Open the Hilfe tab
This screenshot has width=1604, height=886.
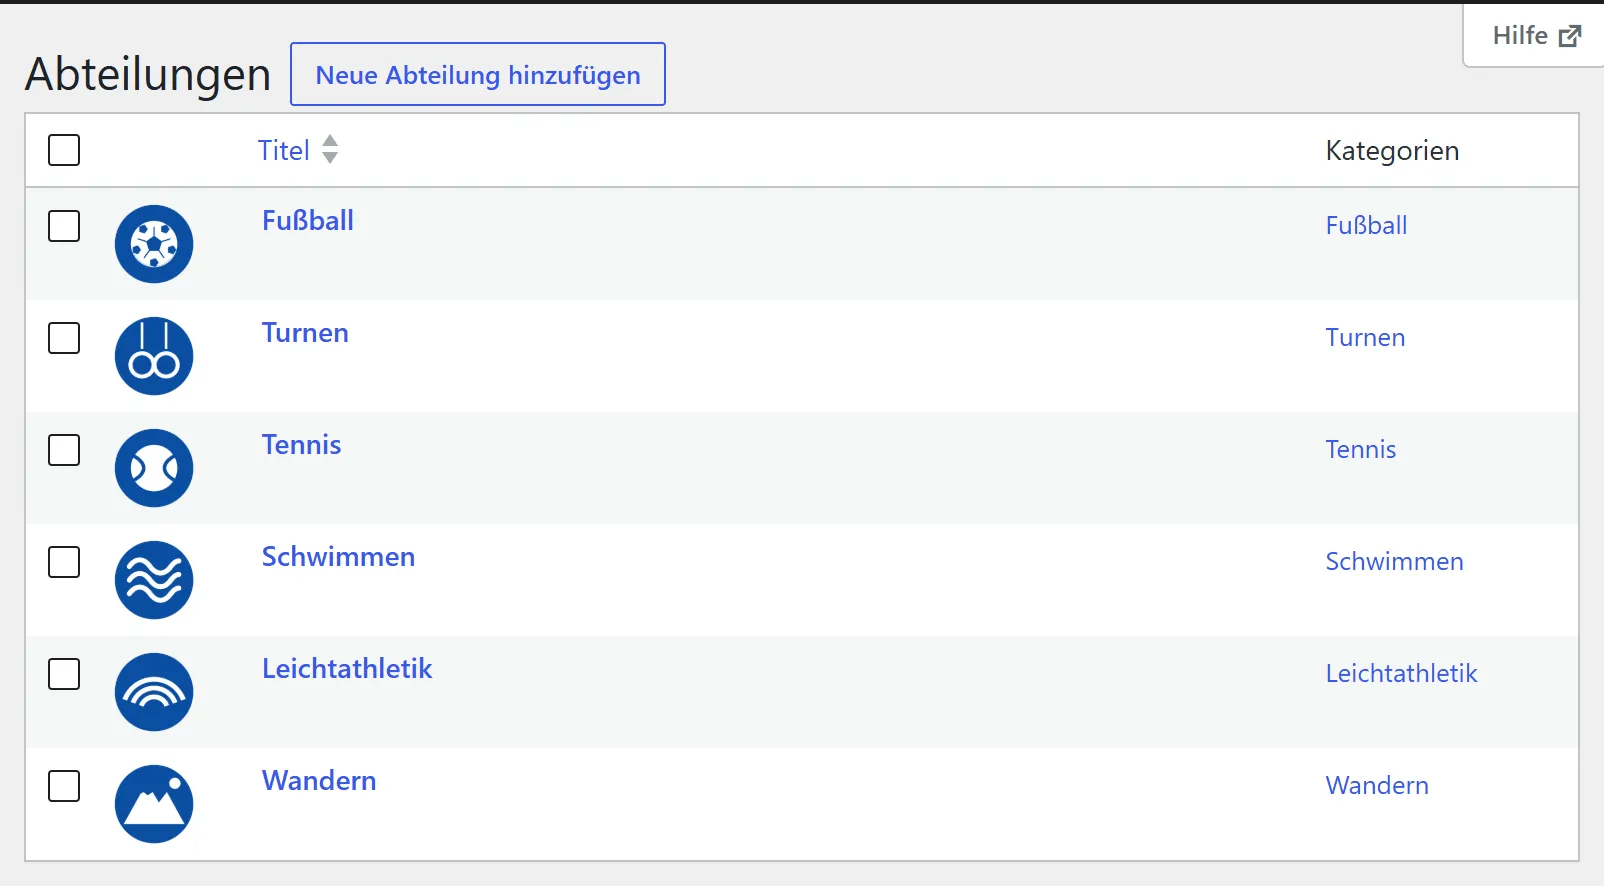[1536, 36]
